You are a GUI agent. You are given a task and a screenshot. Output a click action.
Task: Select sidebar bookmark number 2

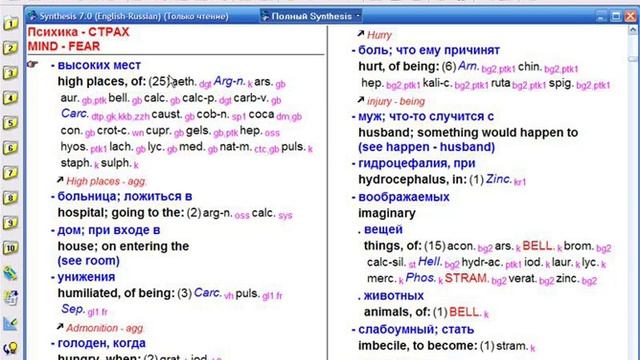(x=11, y=48)
